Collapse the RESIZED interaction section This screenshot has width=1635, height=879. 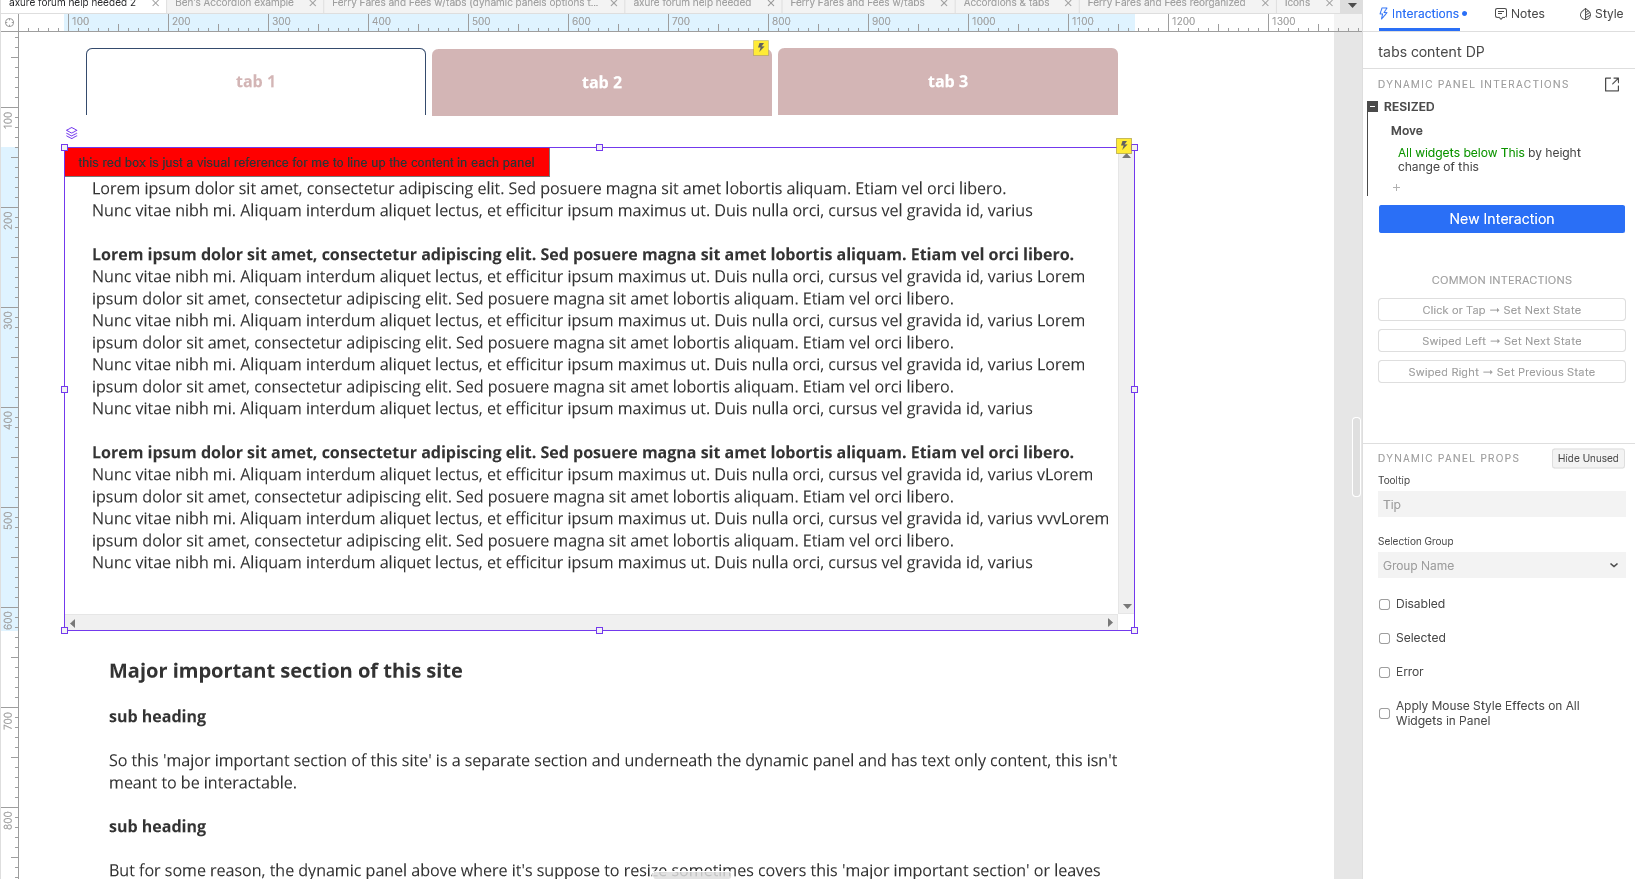(x=1373, y=107)
